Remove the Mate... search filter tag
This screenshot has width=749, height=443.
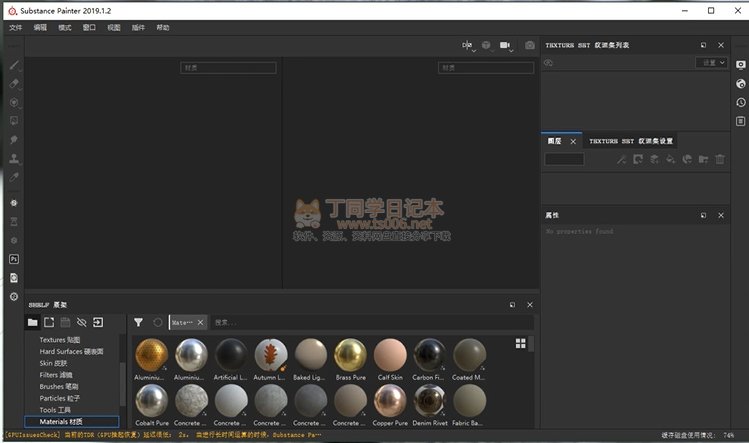click(x=200, y=322)
